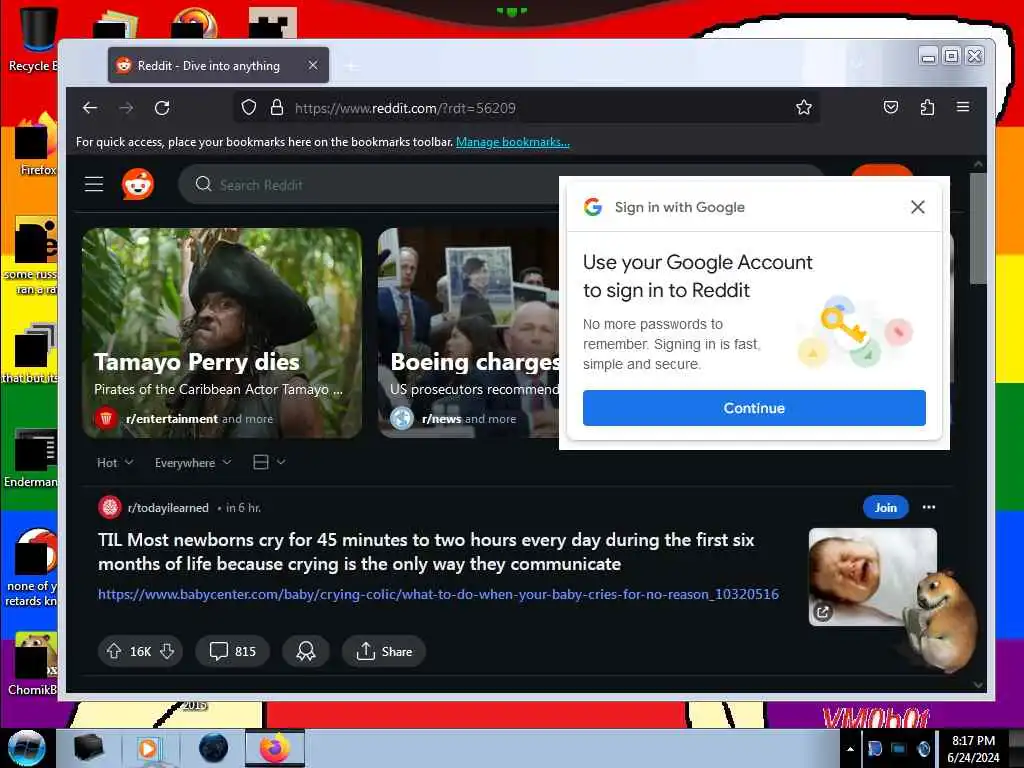1024x768 pixels.
Task: Open the r/todayilearned subreddit name
Action: coord(168,507)
